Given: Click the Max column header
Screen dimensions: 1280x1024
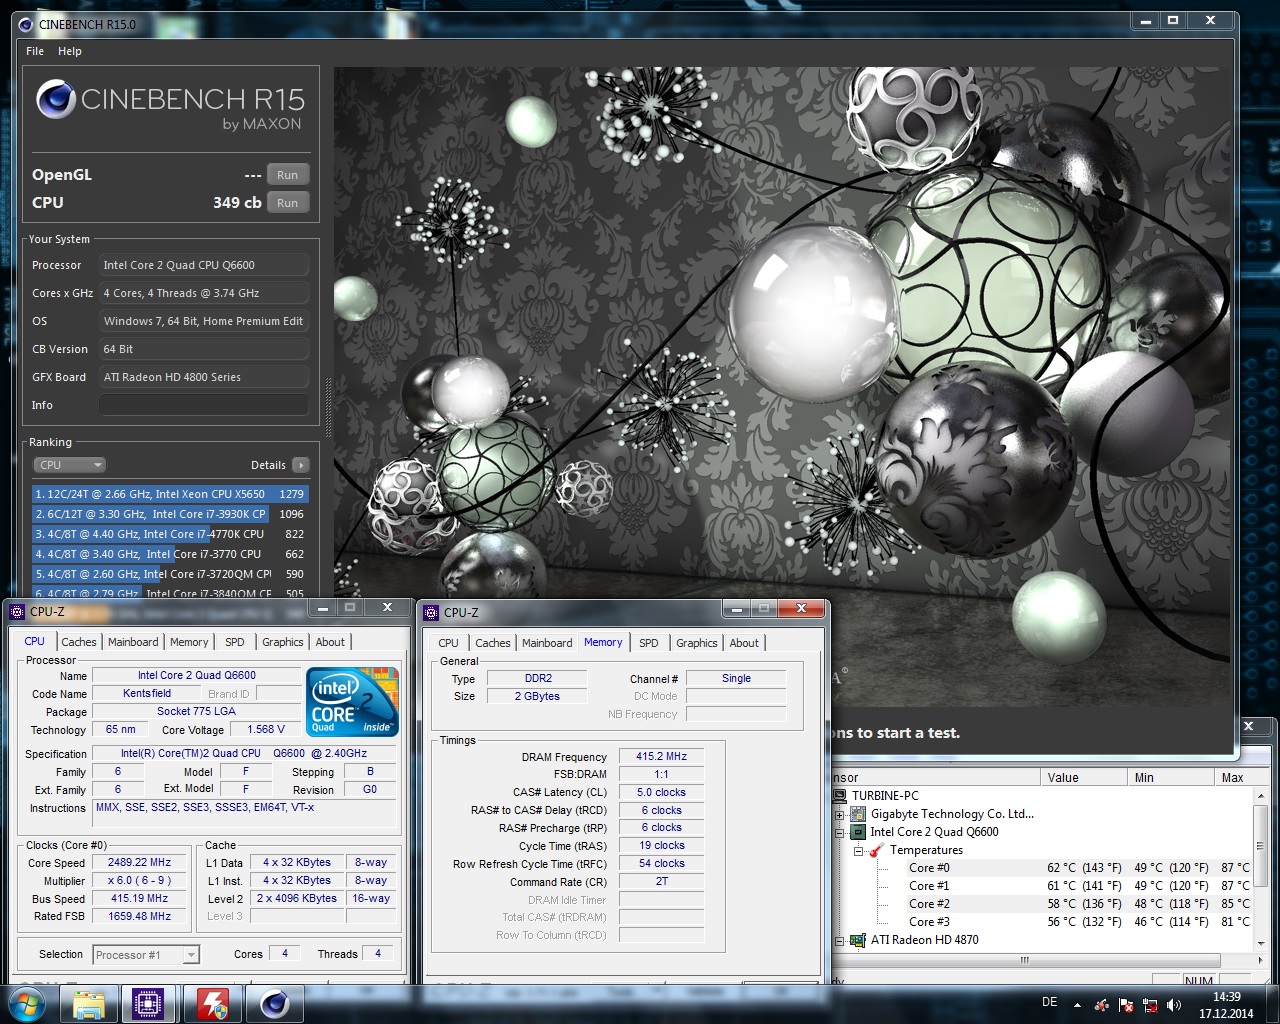Looking at the screenshot, I should (x=1232, y=778).
